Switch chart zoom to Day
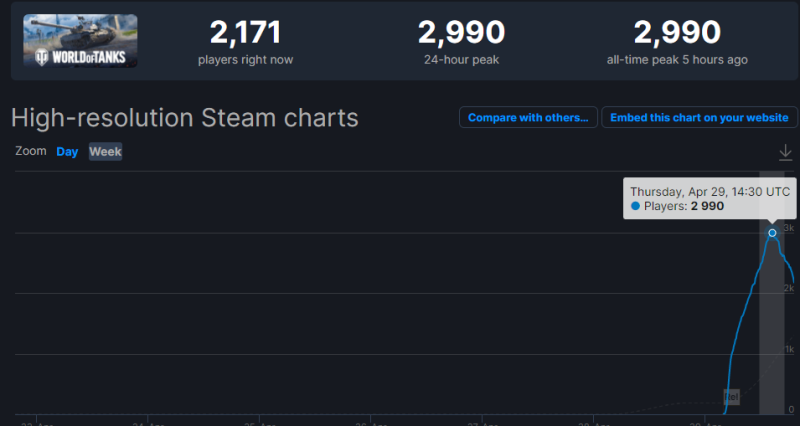This screenshot has width=800, height=426. pos(67,152)
